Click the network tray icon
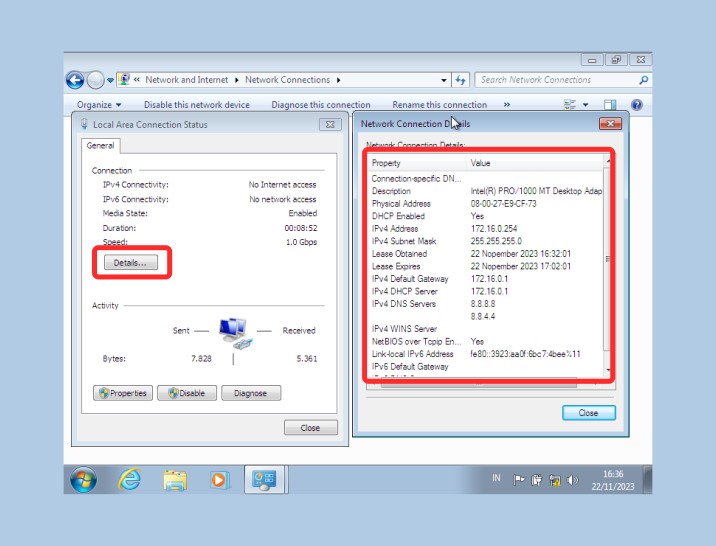The height and width of the screenshot is (546, 716). point(555,480)
